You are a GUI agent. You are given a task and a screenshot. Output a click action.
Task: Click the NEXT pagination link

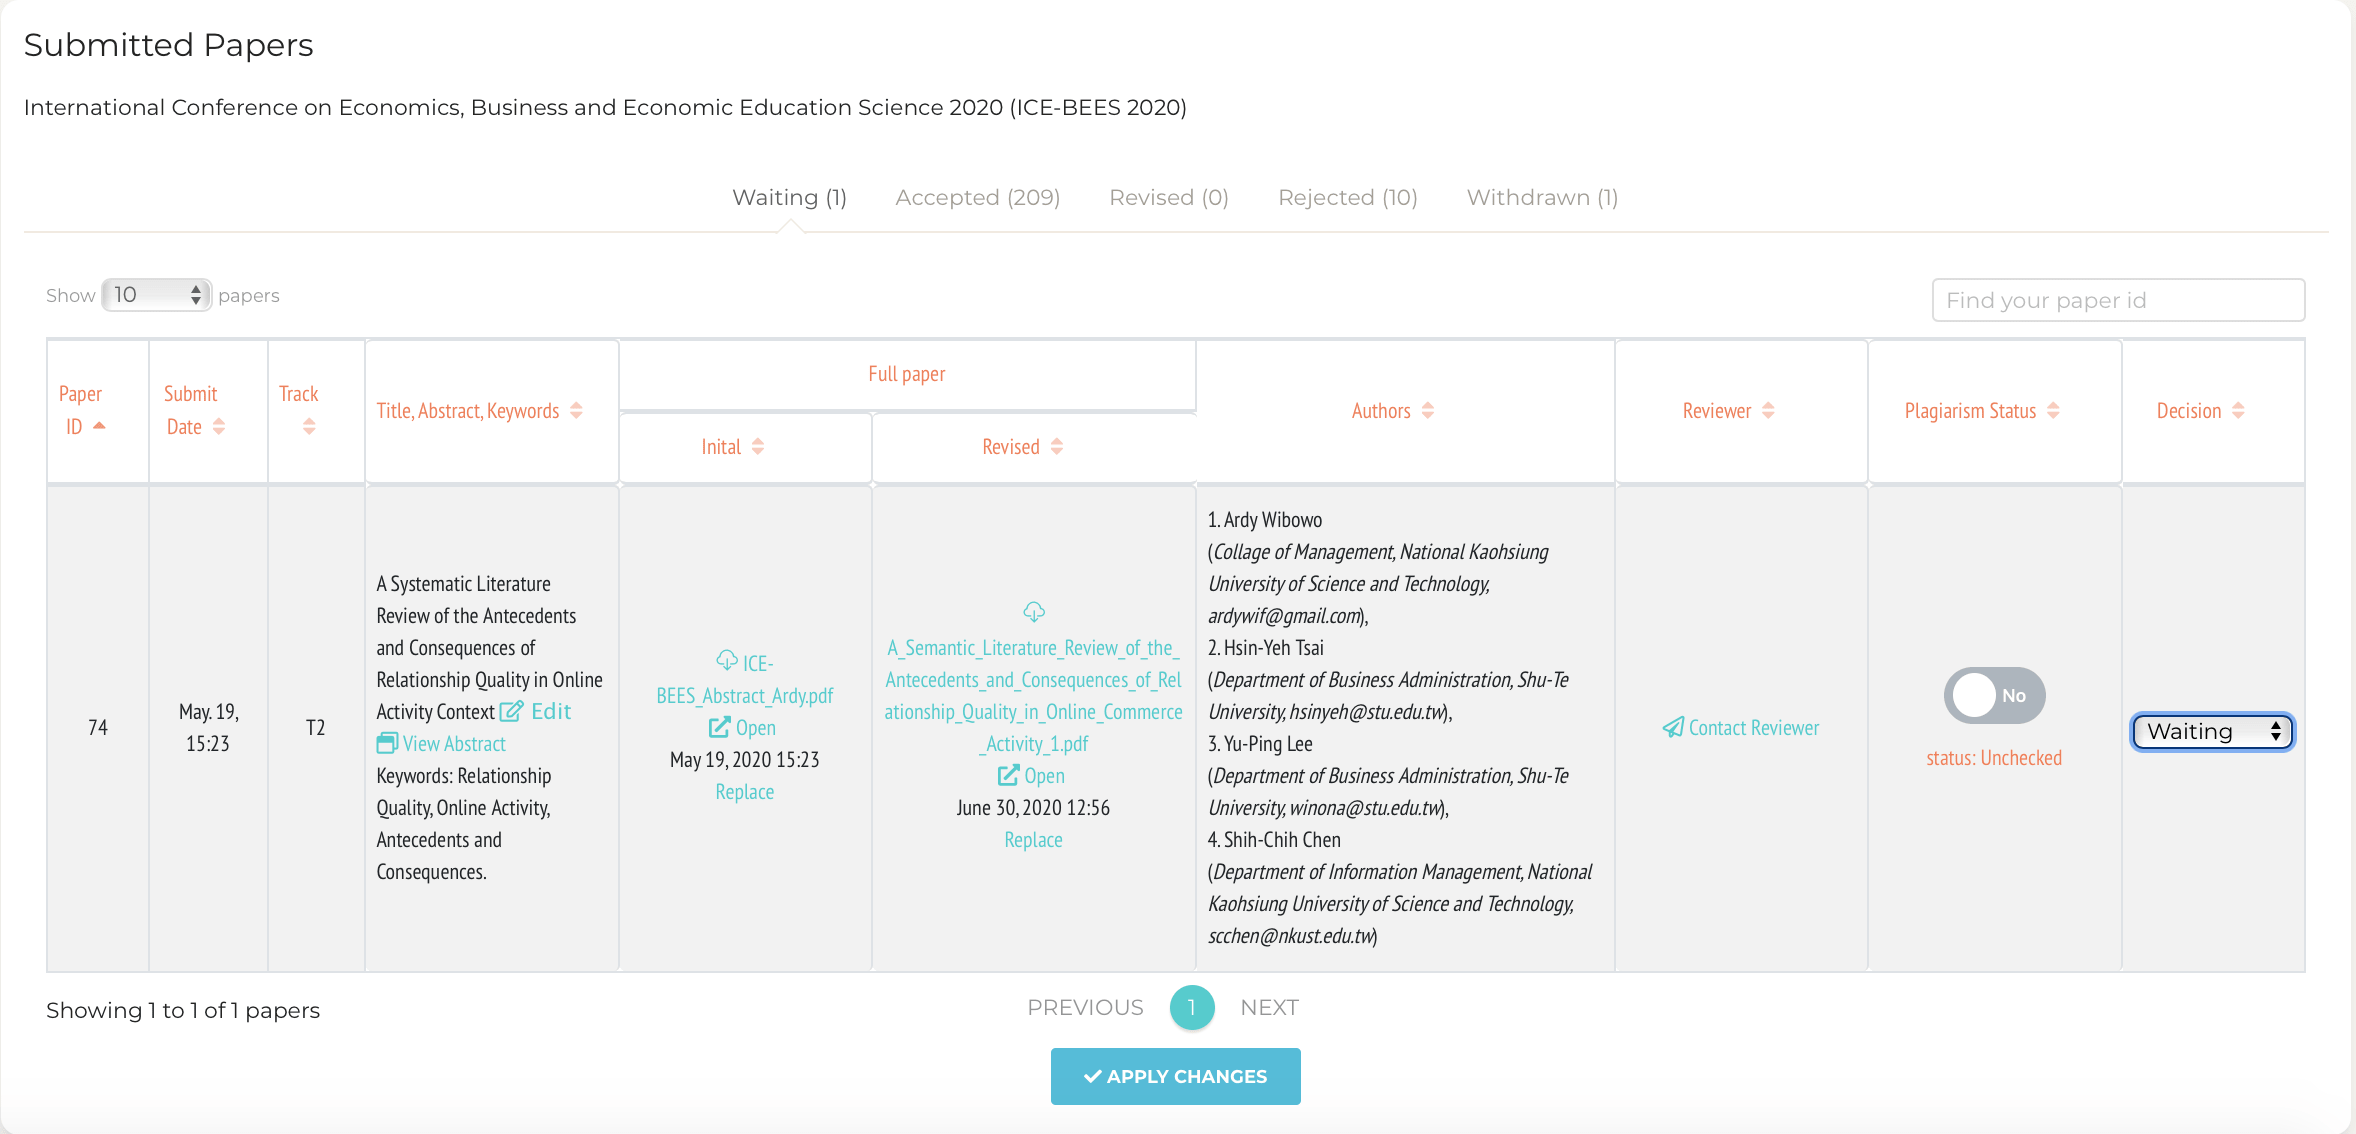point(1269,1007)
